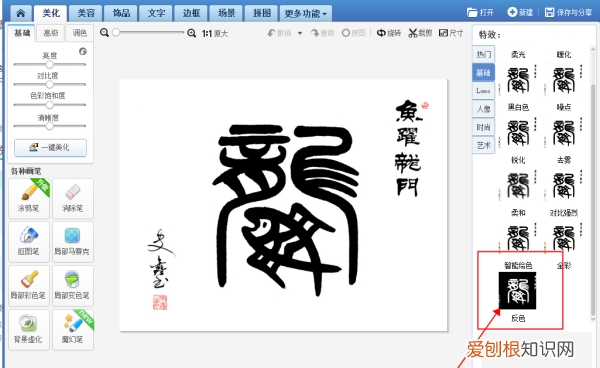Open the dropdown arrow beside 撤销
This screenshot has height=368, width=600.
[x=300, y=33]
